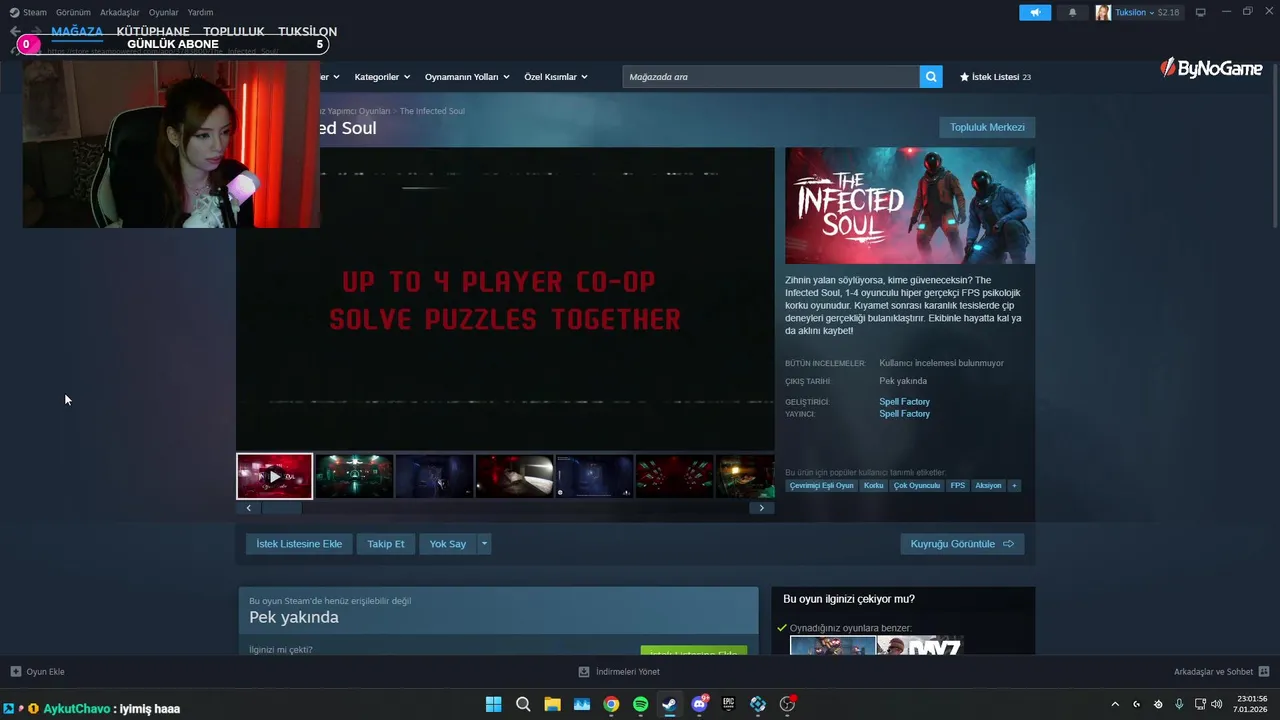
Task: Open dropdown arrow next to Yok Say
Action: point(485,544)
